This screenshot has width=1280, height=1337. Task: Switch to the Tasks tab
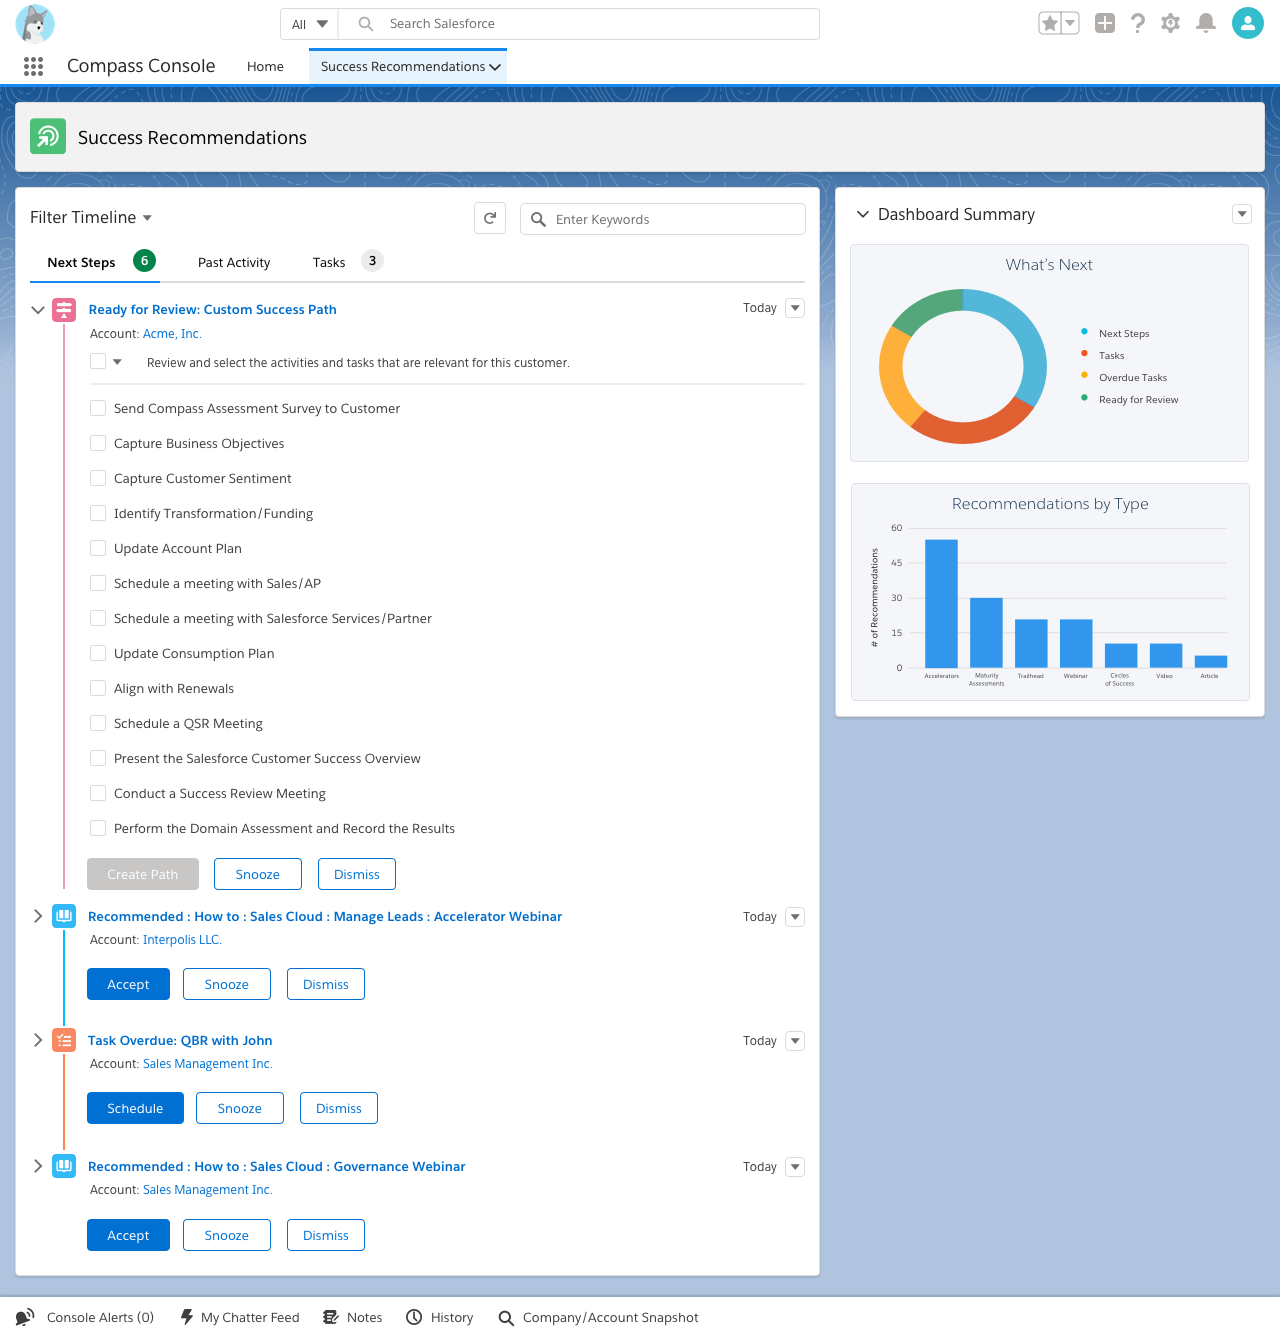pyautogui.click(x=329, y=262)
